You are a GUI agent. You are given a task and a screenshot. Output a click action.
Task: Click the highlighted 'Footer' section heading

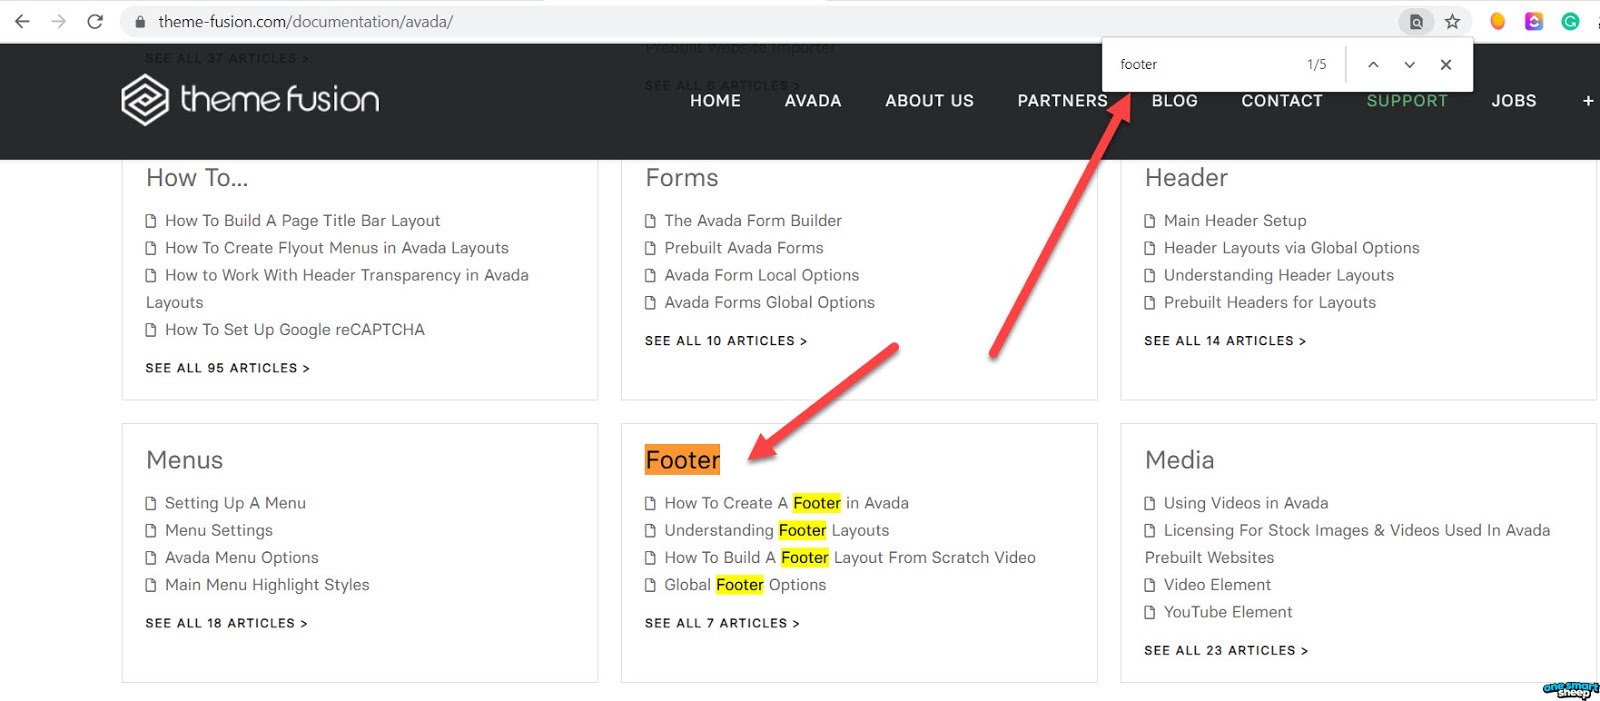(x=683, y=460)
